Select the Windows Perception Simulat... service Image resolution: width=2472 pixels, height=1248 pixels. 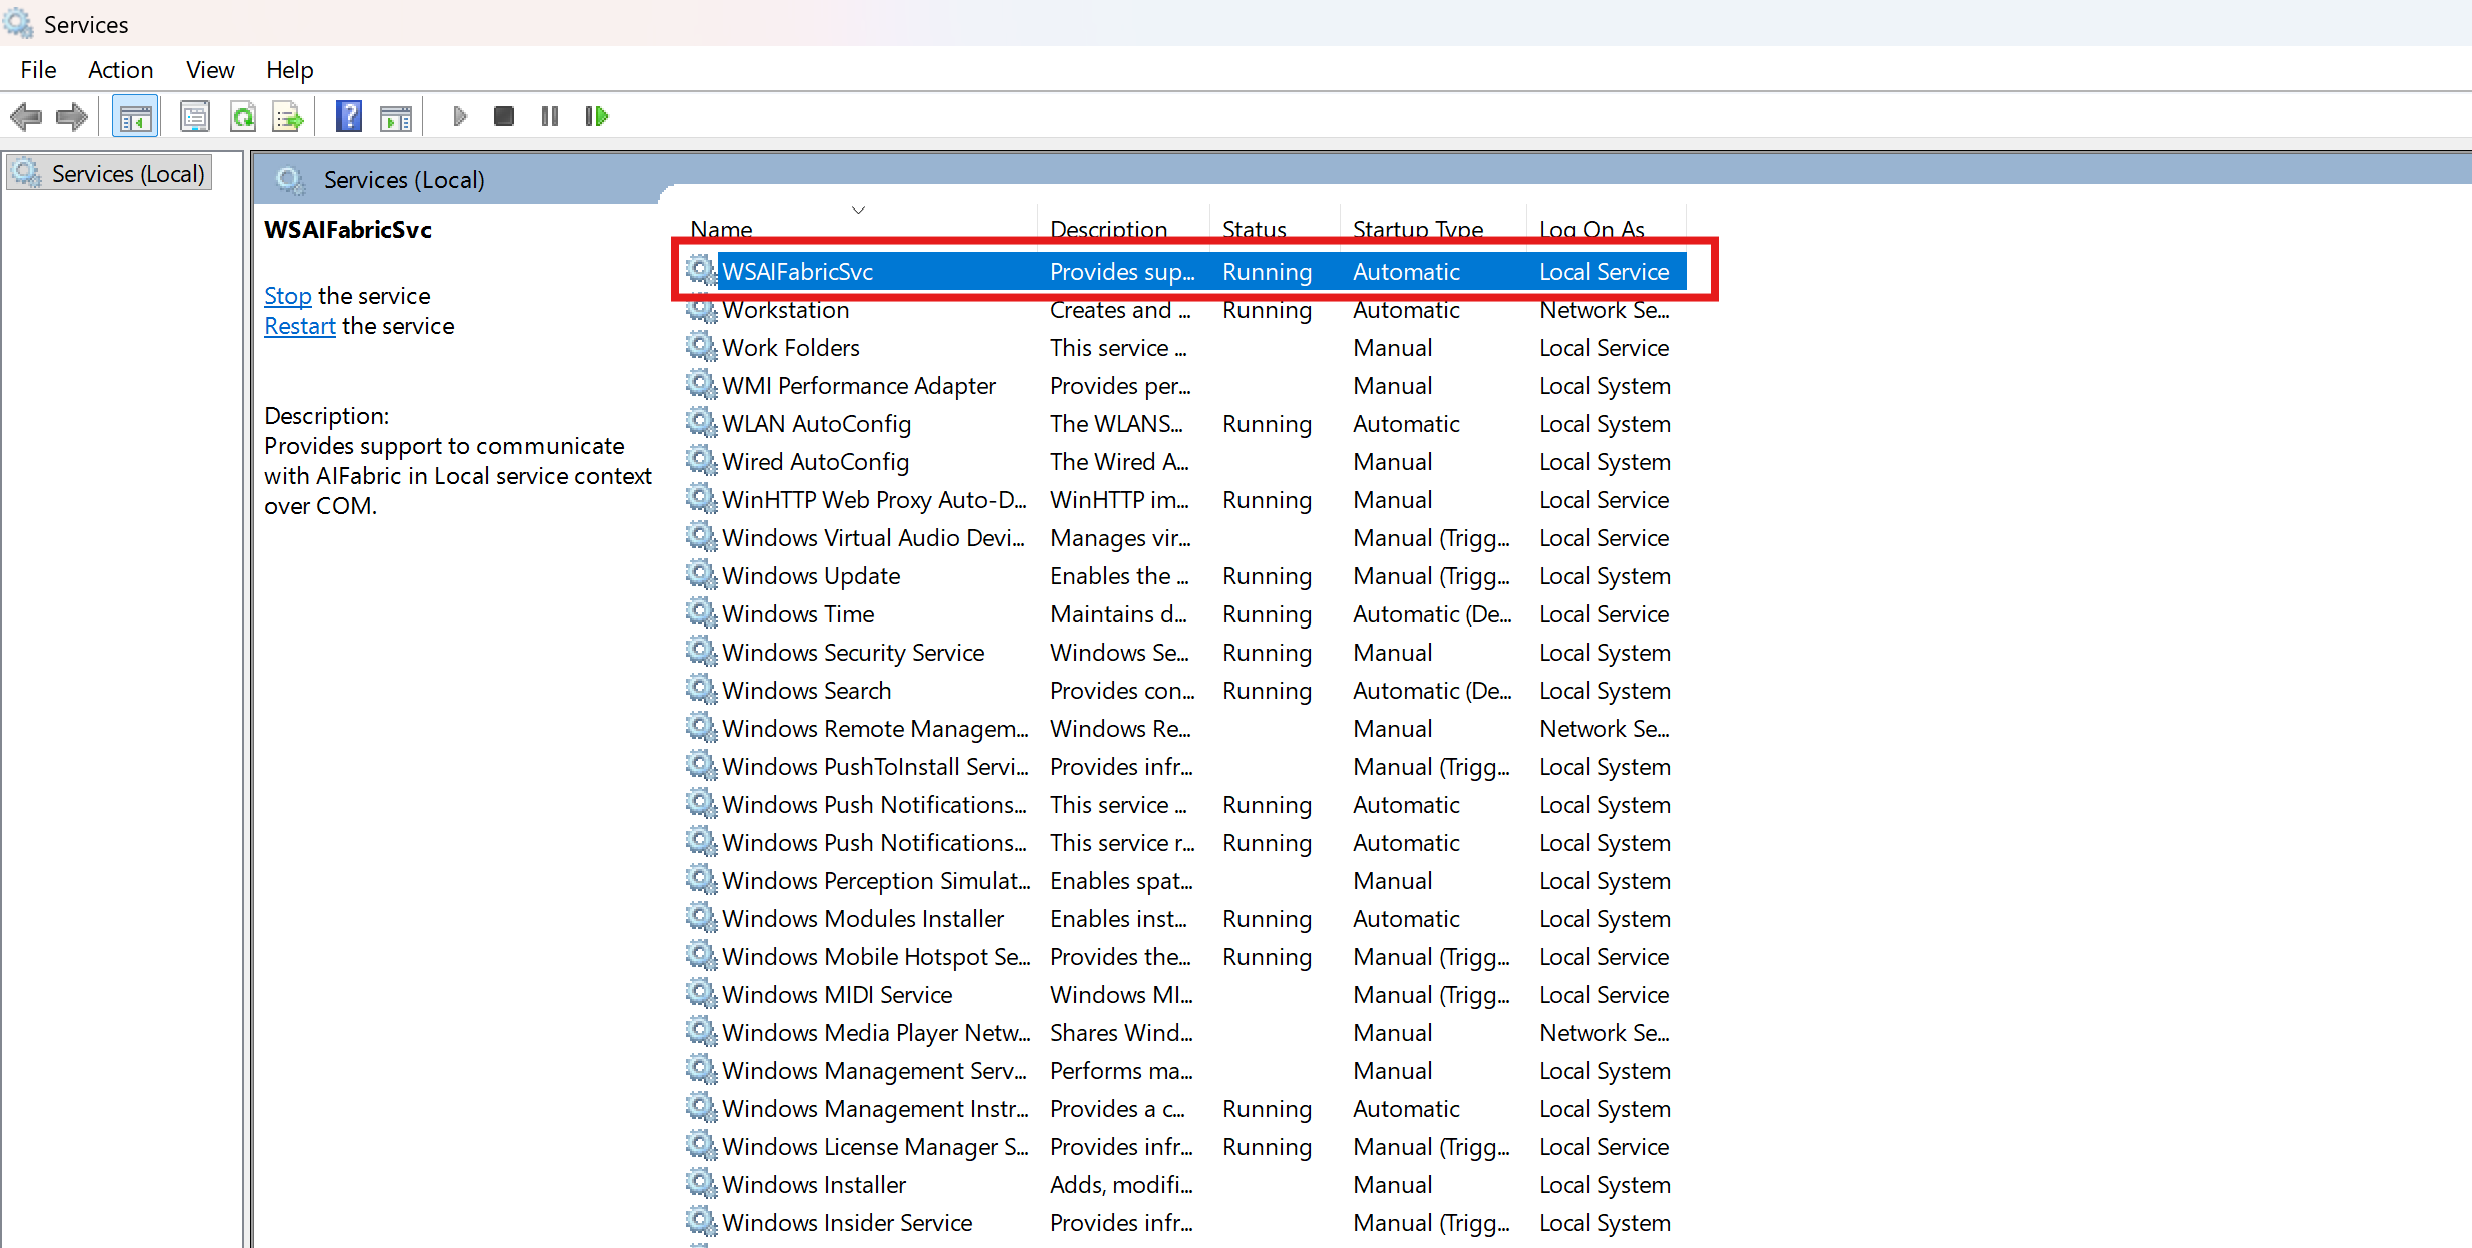click(x=876, y=881)
